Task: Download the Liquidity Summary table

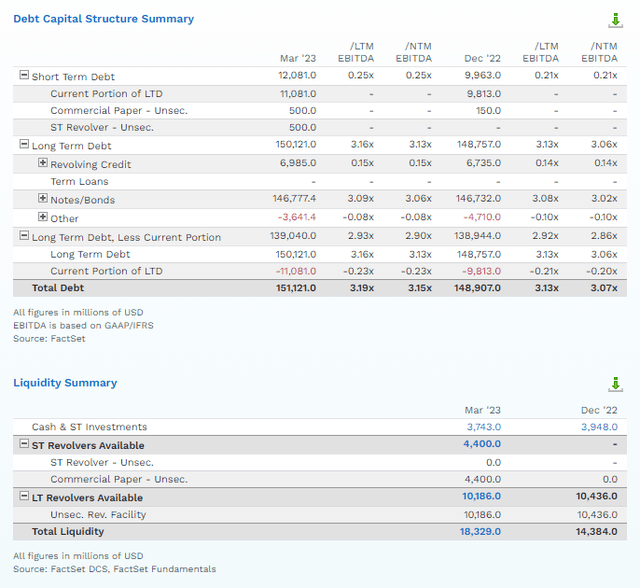Action: 615,384
